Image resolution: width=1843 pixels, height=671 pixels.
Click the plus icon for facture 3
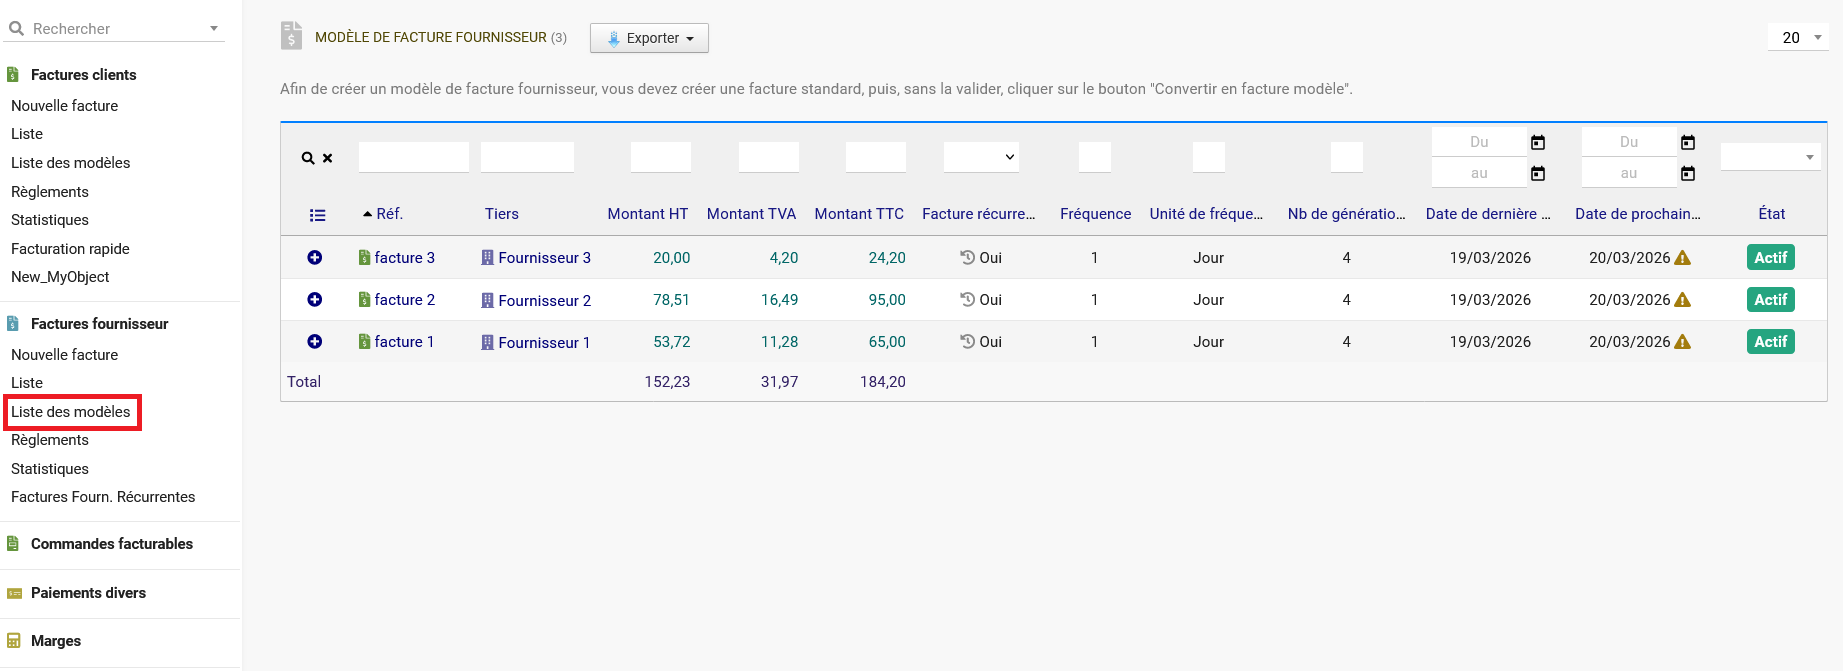pos(315,258)
